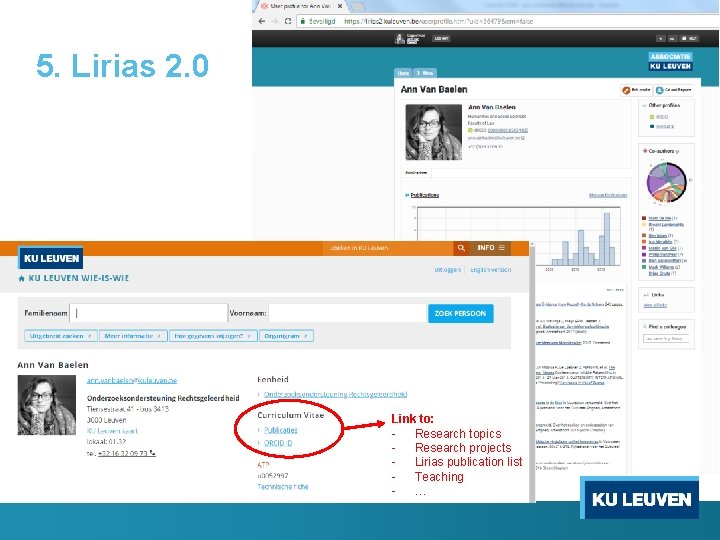Click Ann Van Baelen's email address link
This screenshot has height=540, width=720.
tap(132, 381)
